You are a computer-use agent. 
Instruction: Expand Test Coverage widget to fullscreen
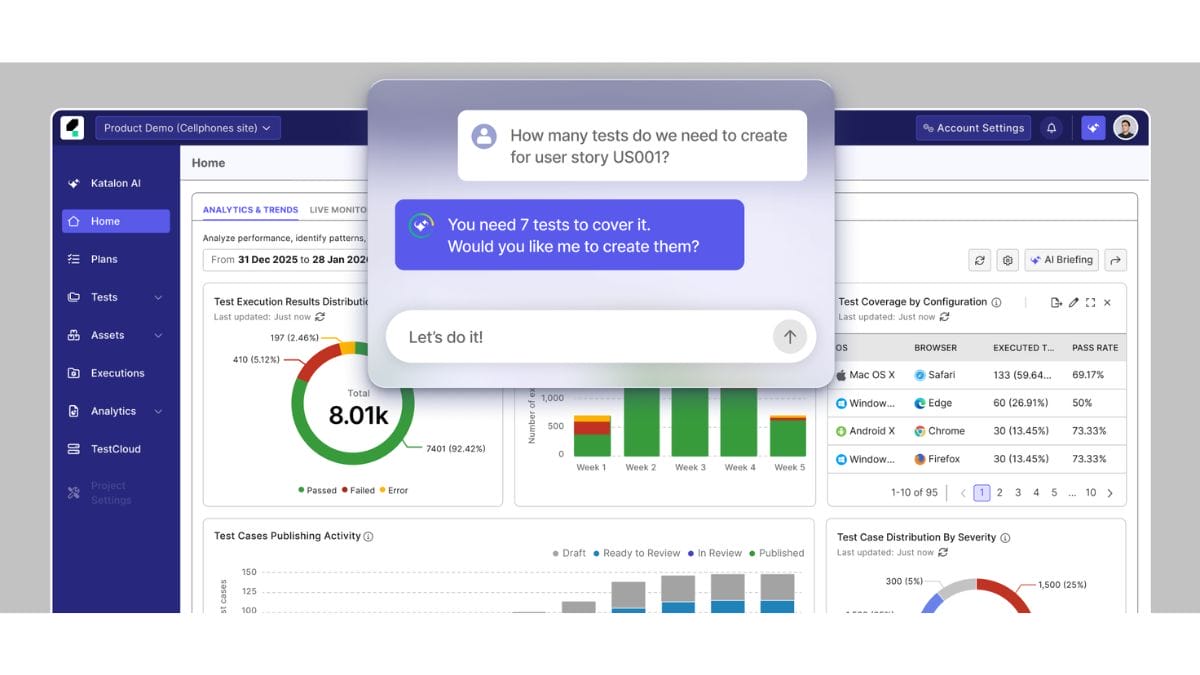click(x=1090, y=302)
